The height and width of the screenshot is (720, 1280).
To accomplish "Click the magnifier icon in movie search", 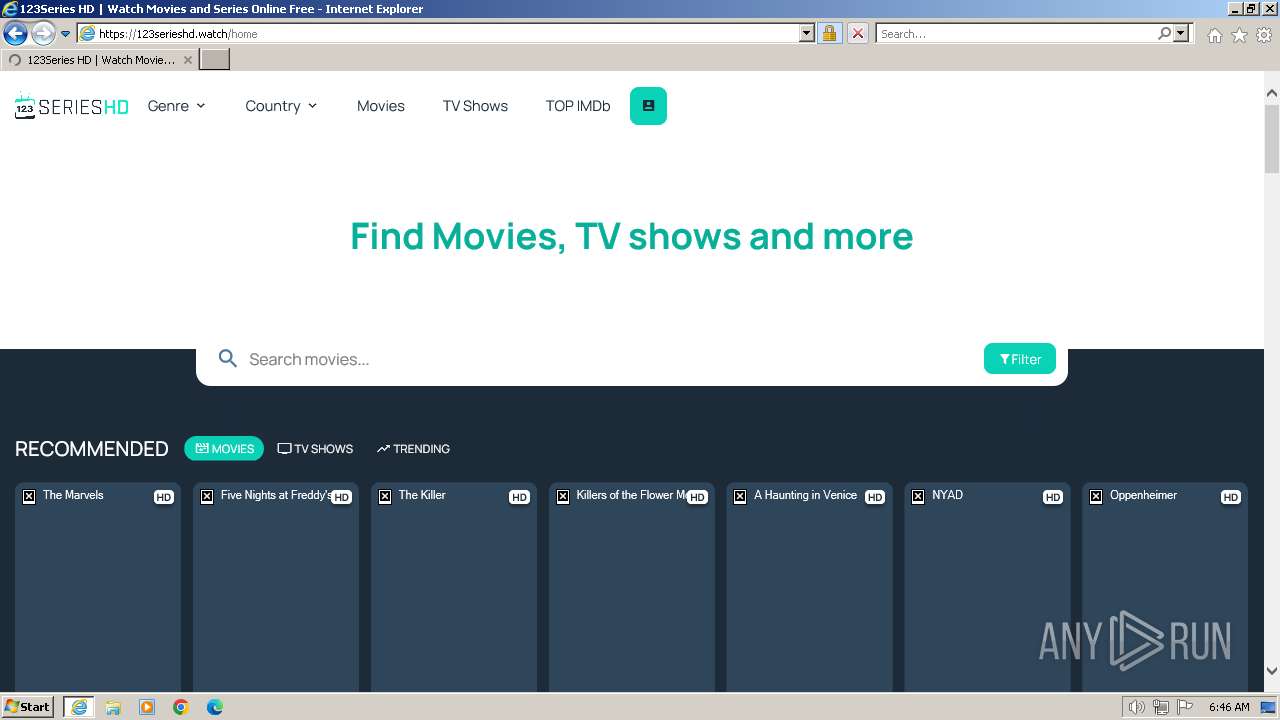I will (x=228, y=359).
